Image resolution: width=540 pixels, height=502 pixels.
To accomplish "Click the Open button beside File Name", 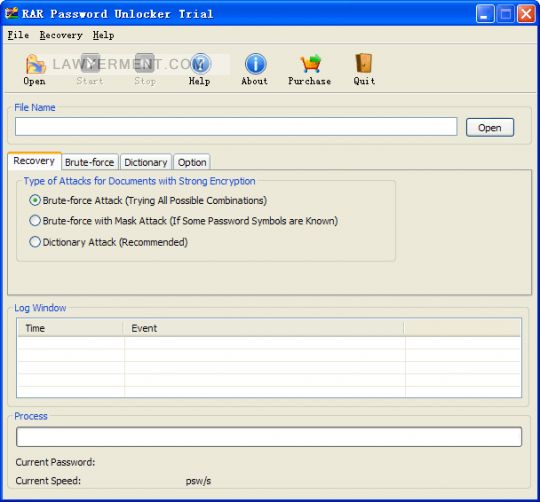I will pos(490,128).
